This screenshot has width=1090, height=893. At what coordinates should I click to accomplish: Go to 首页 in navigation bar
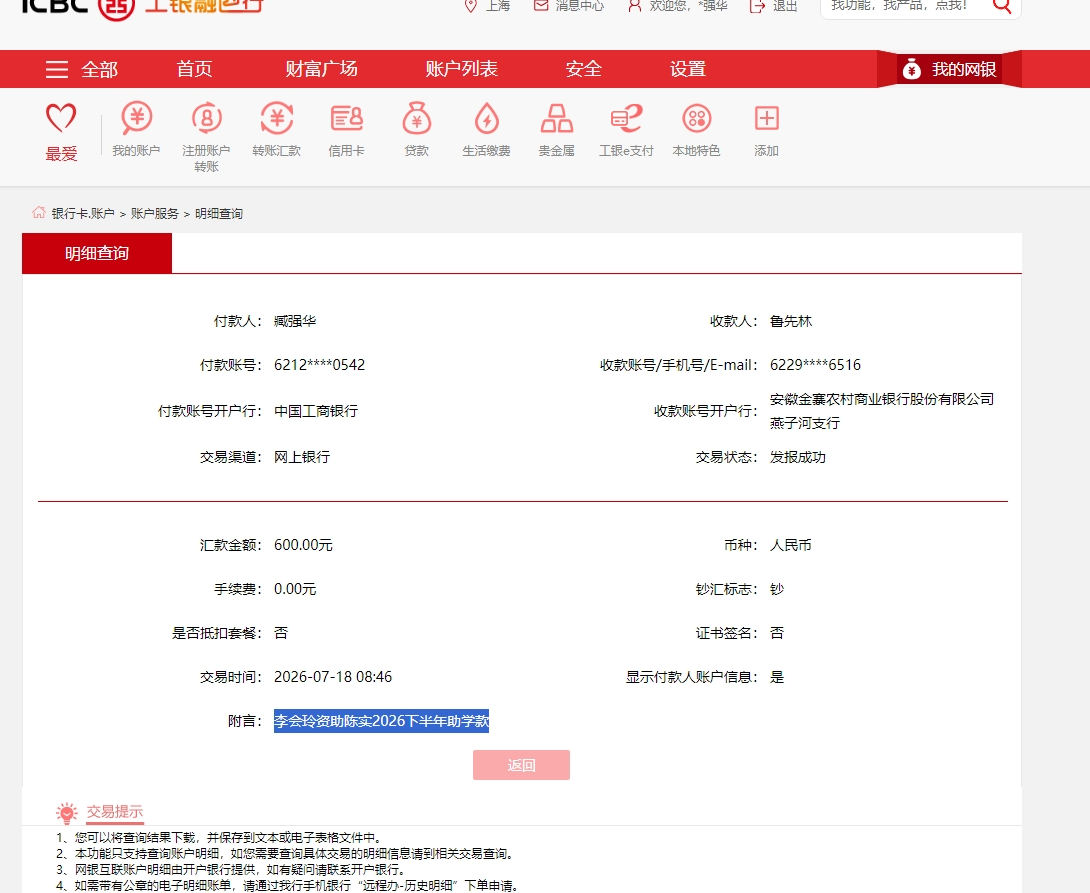coord(194,69)
